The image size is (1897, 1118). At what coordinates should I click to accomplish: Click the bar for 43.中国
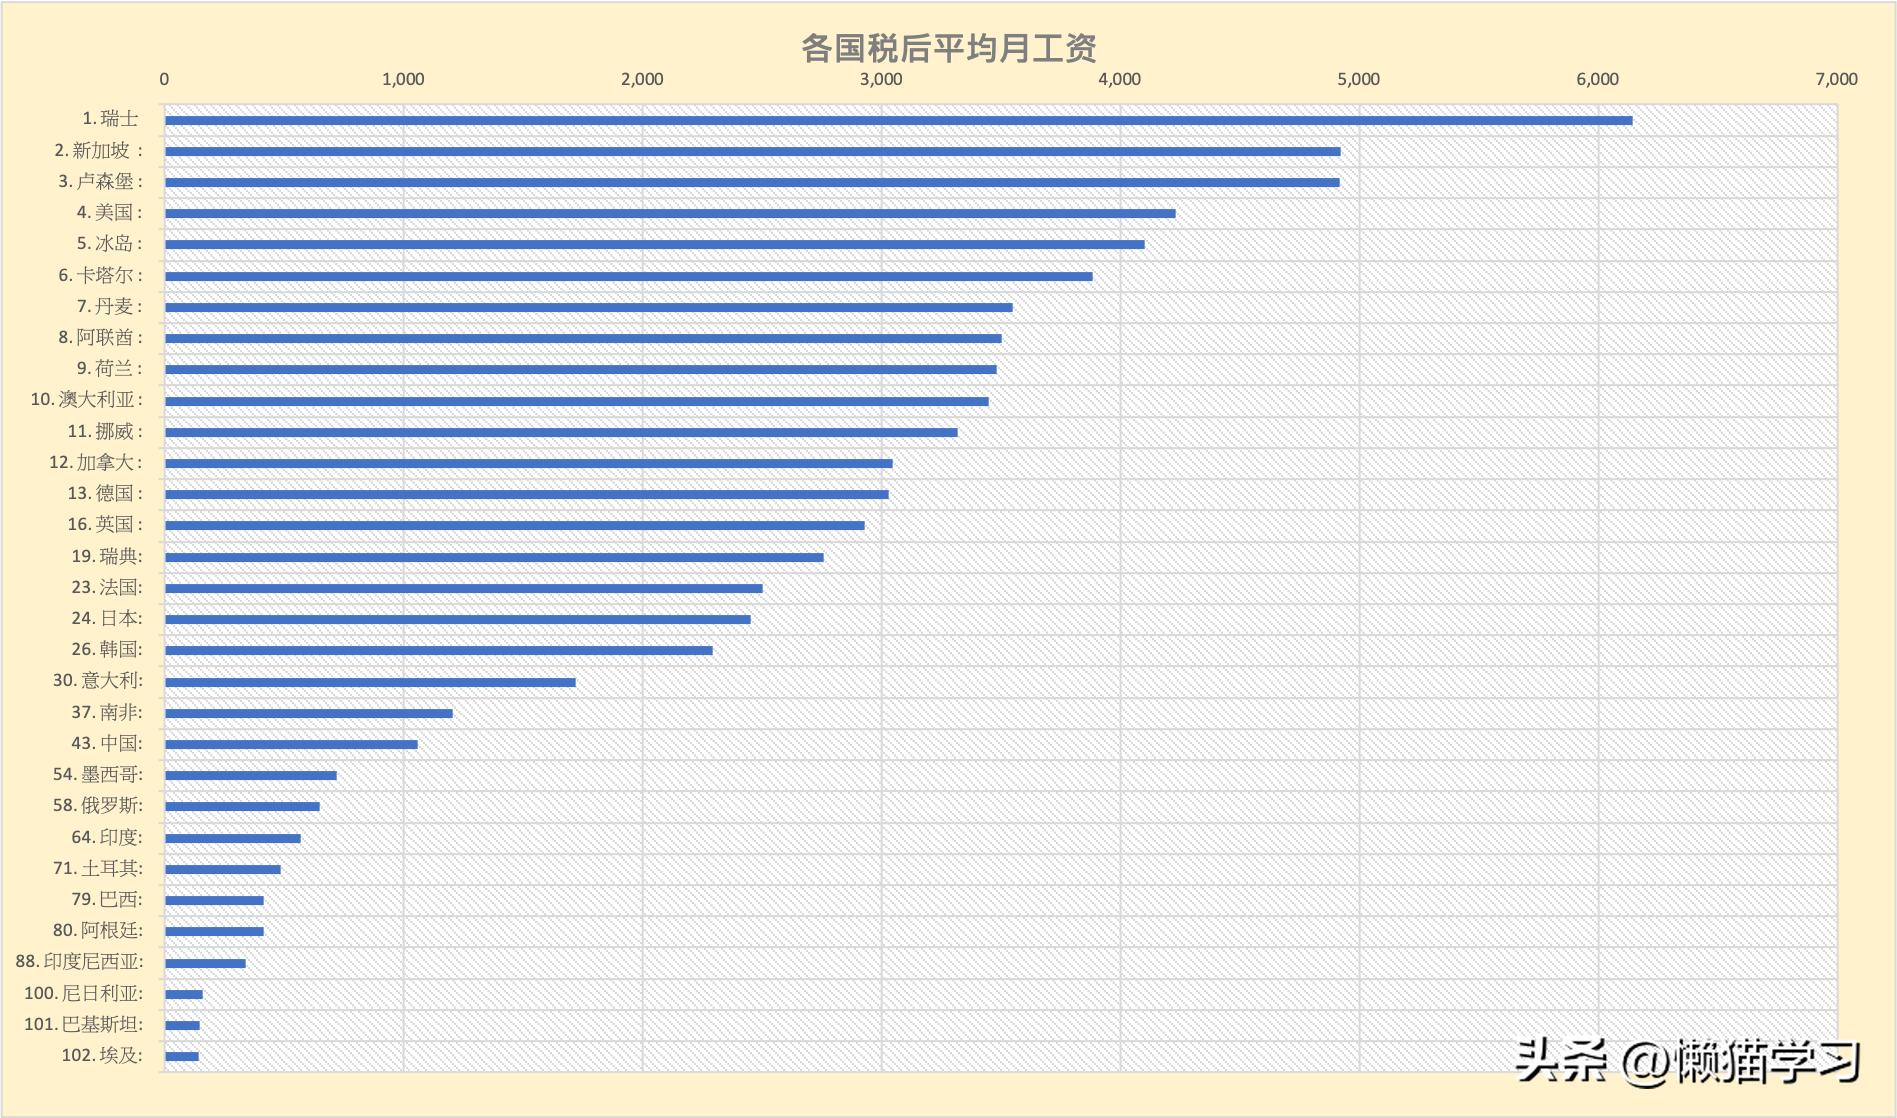tap(290, 744)
